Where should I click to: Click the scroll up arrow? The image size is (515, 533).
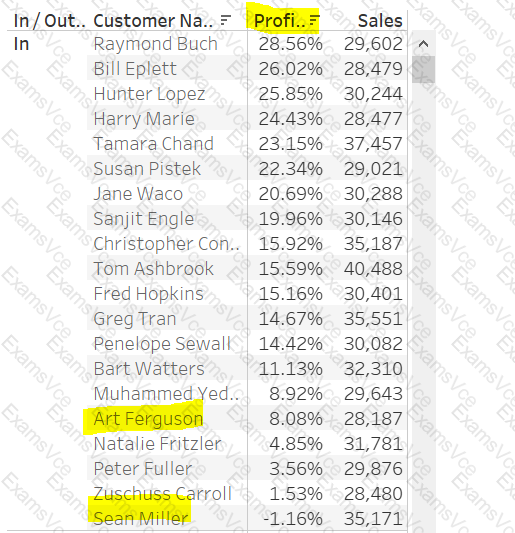tap(423, 44)
